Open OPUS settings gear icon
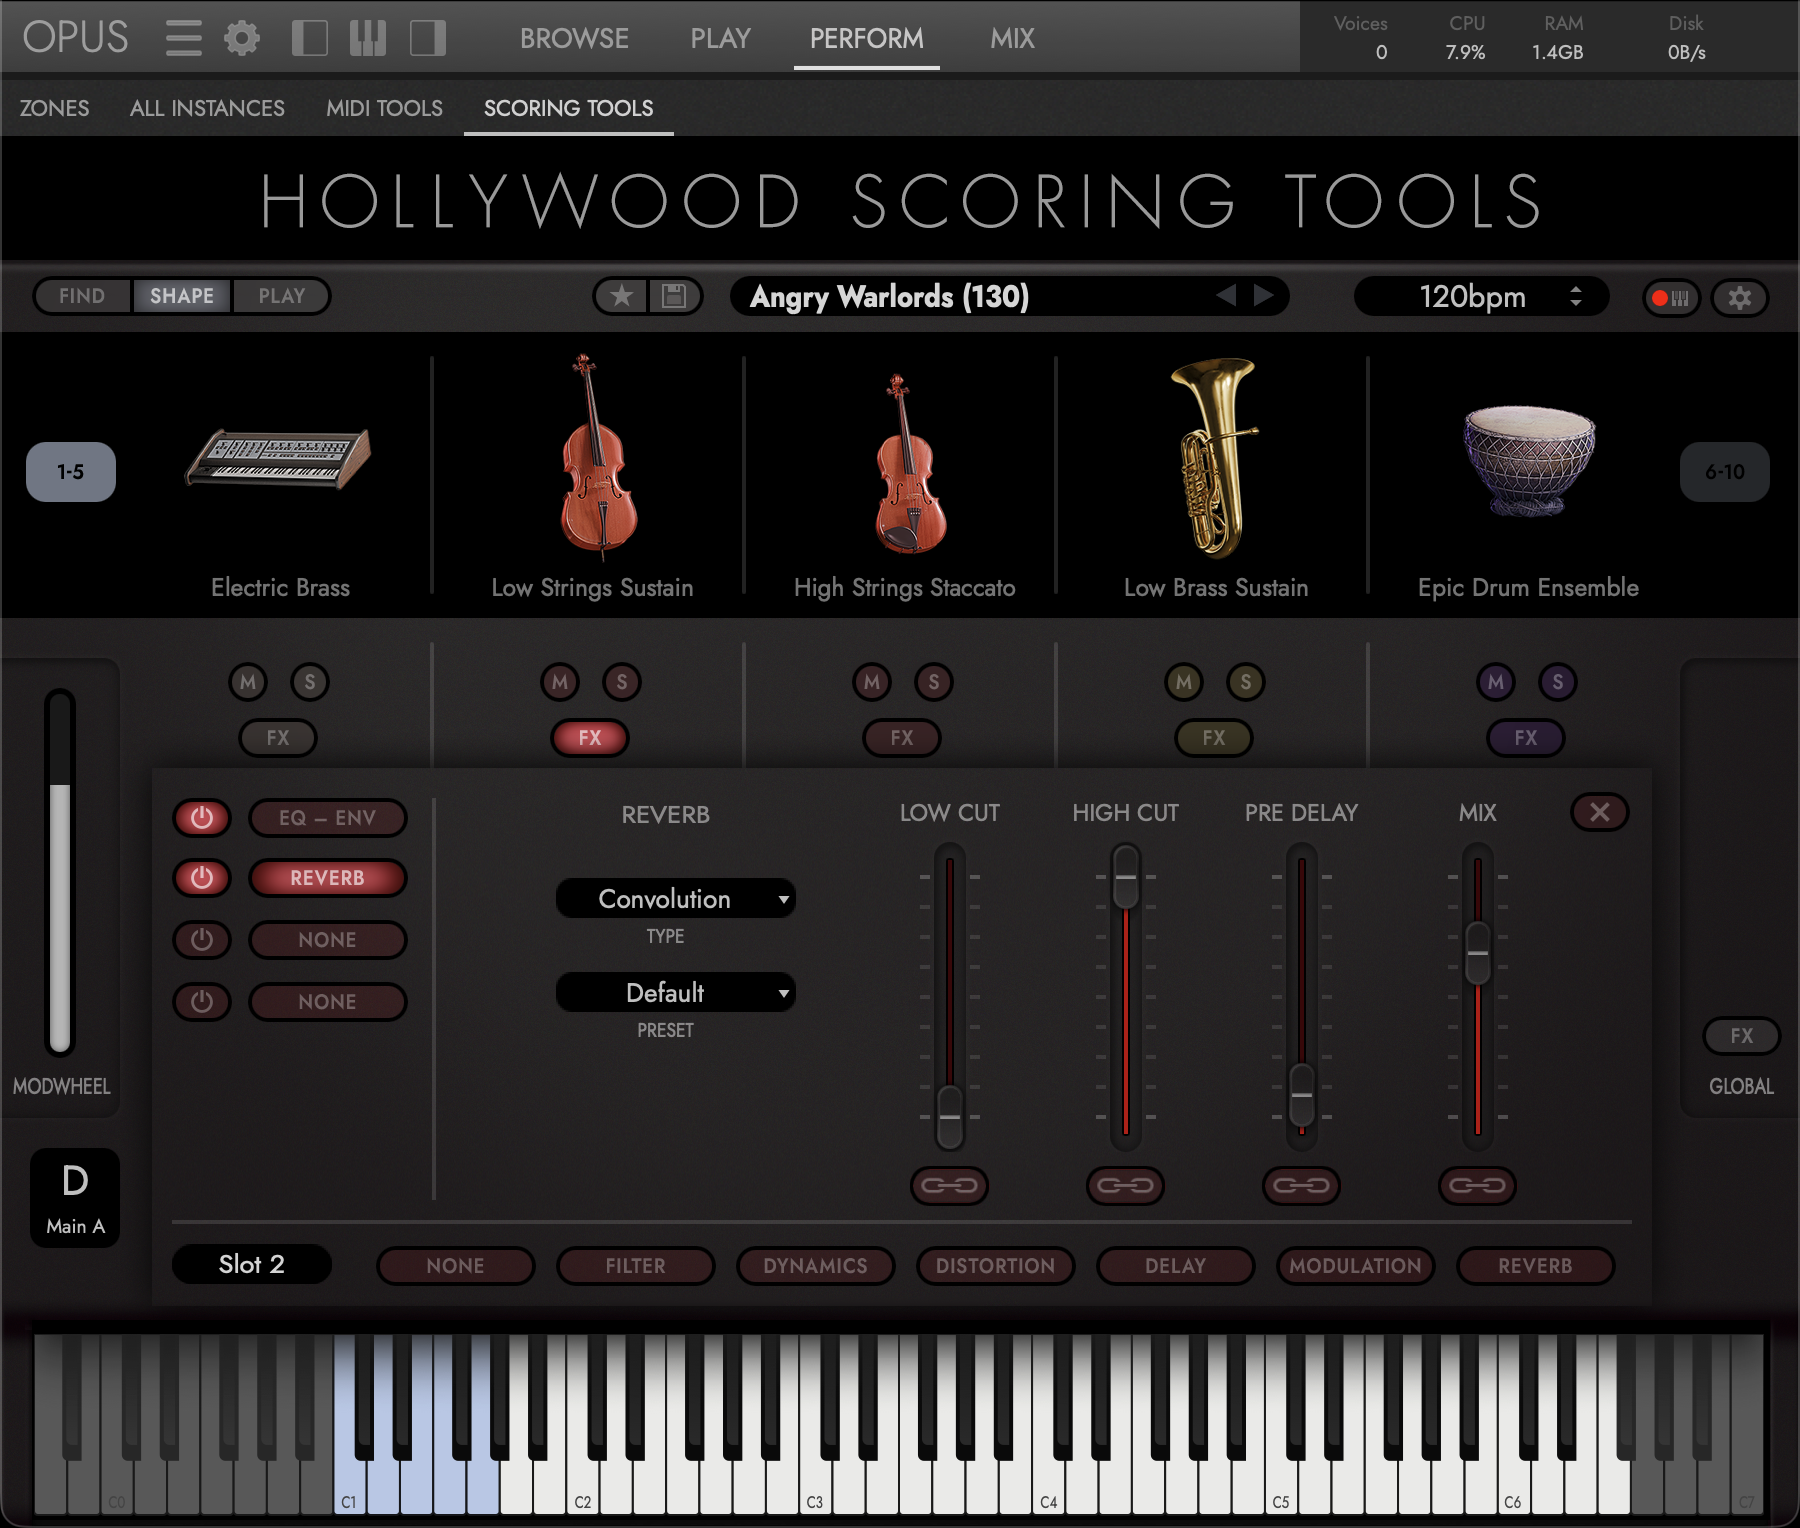 coord(242,38)
